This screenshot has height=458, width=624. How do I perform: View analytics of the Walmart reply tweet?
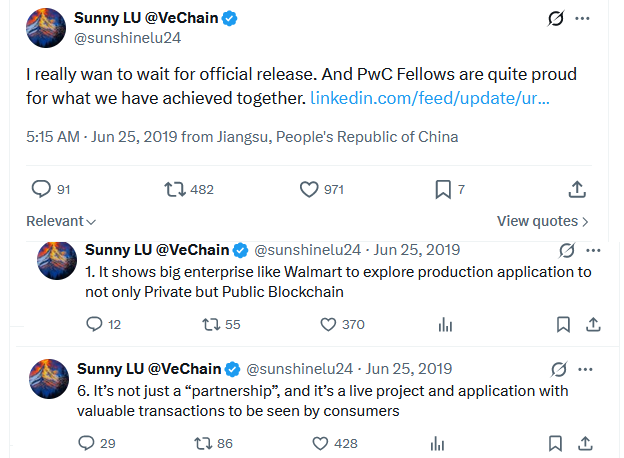click(x=445, y=325)
